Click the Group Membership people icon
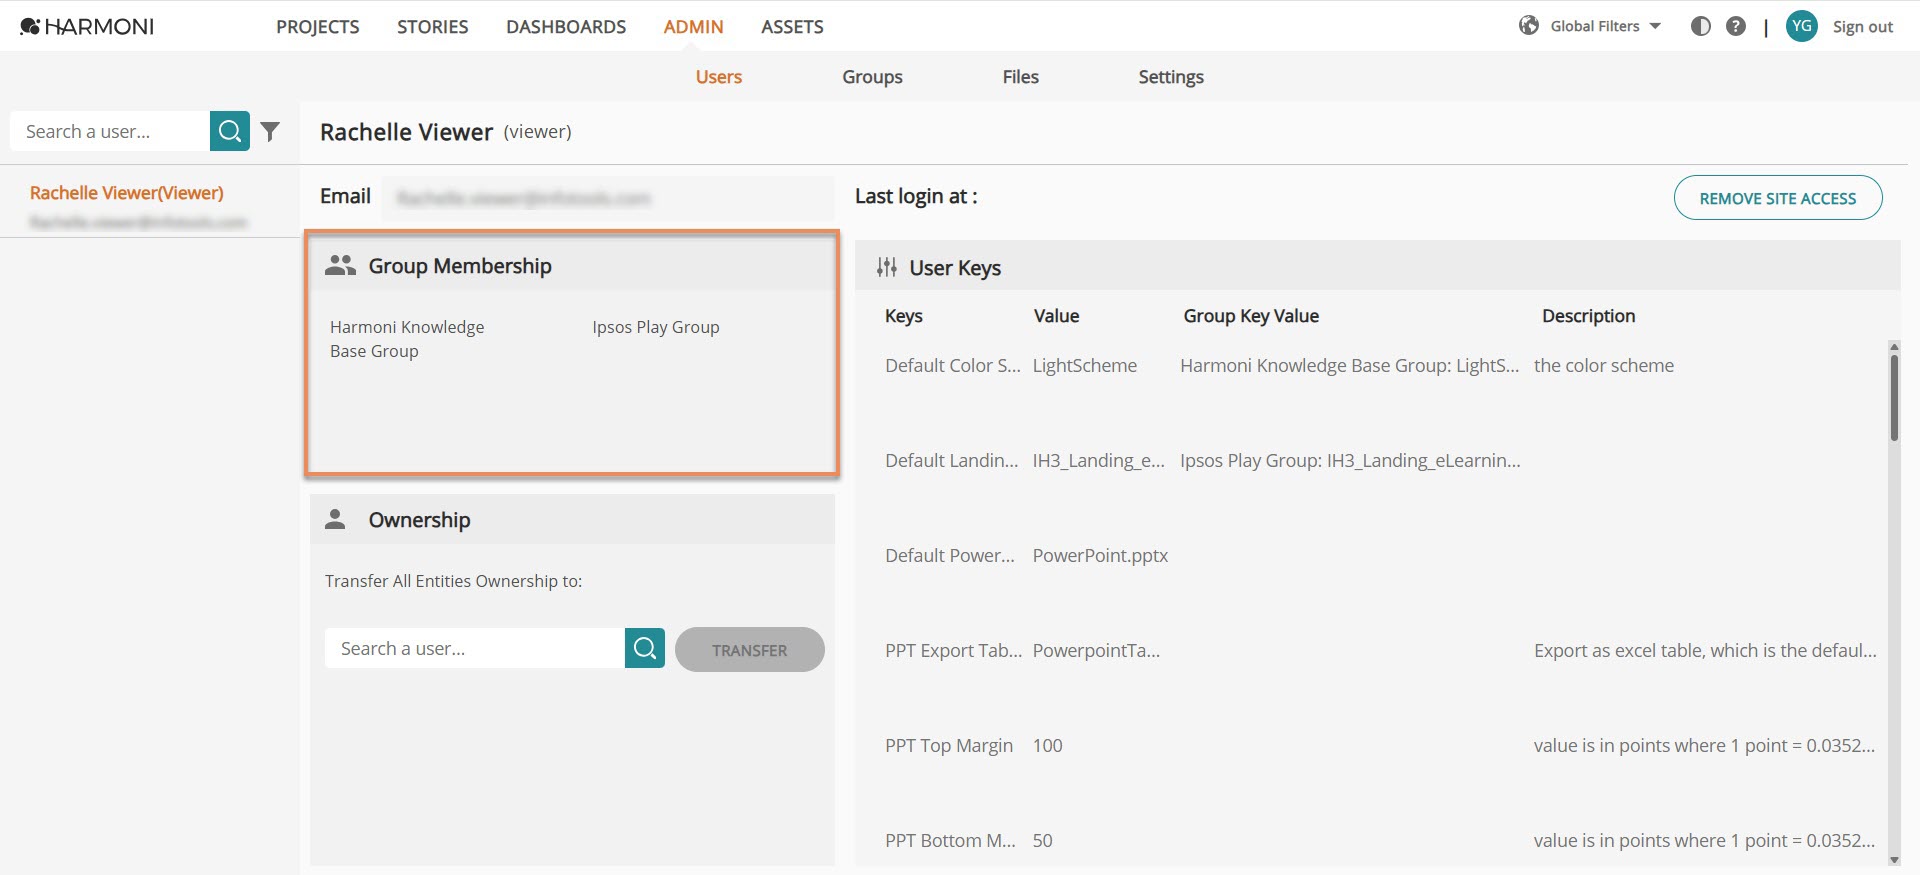Viewport: 1920px width, 875px height. pos(340,265)
